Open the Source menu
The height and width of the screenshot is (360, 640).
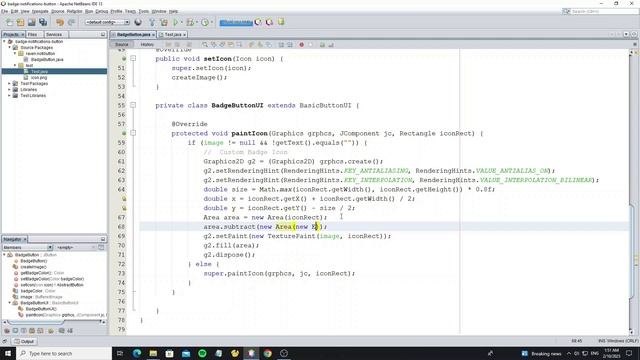(x=58, y=11)
